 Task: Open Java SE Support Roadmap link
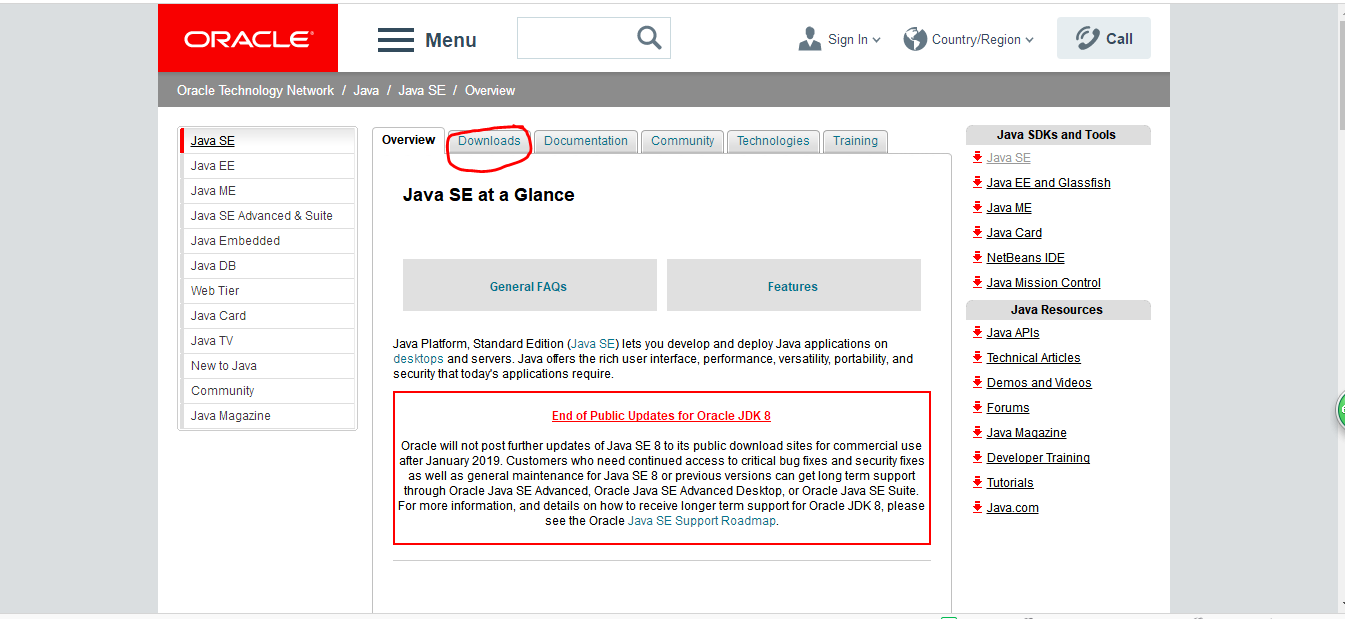(x=701, y=521)
